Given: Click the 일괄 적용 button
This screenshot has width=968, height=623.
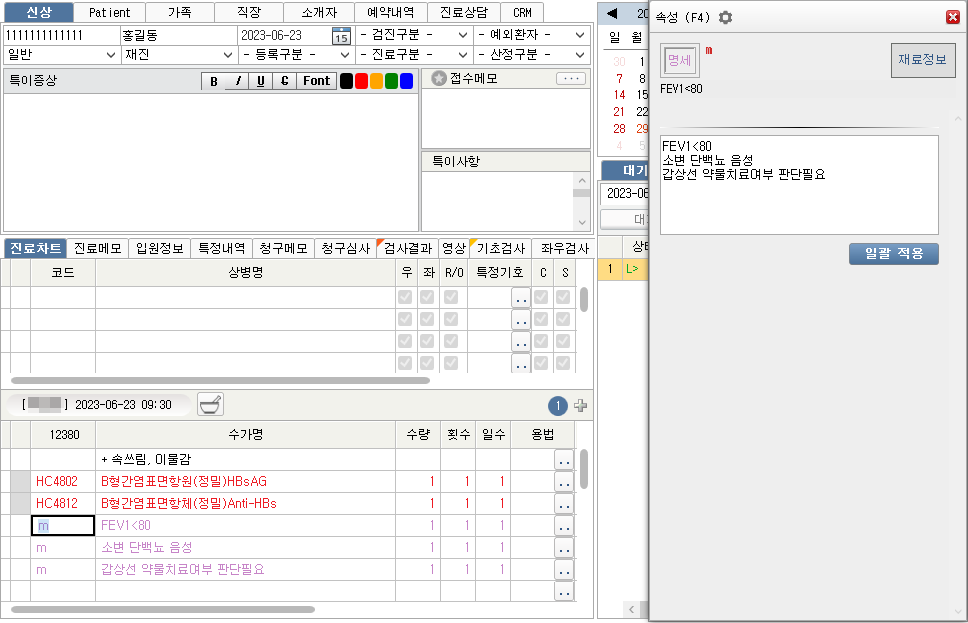Looking at the screenshot, I should (893, 253).
